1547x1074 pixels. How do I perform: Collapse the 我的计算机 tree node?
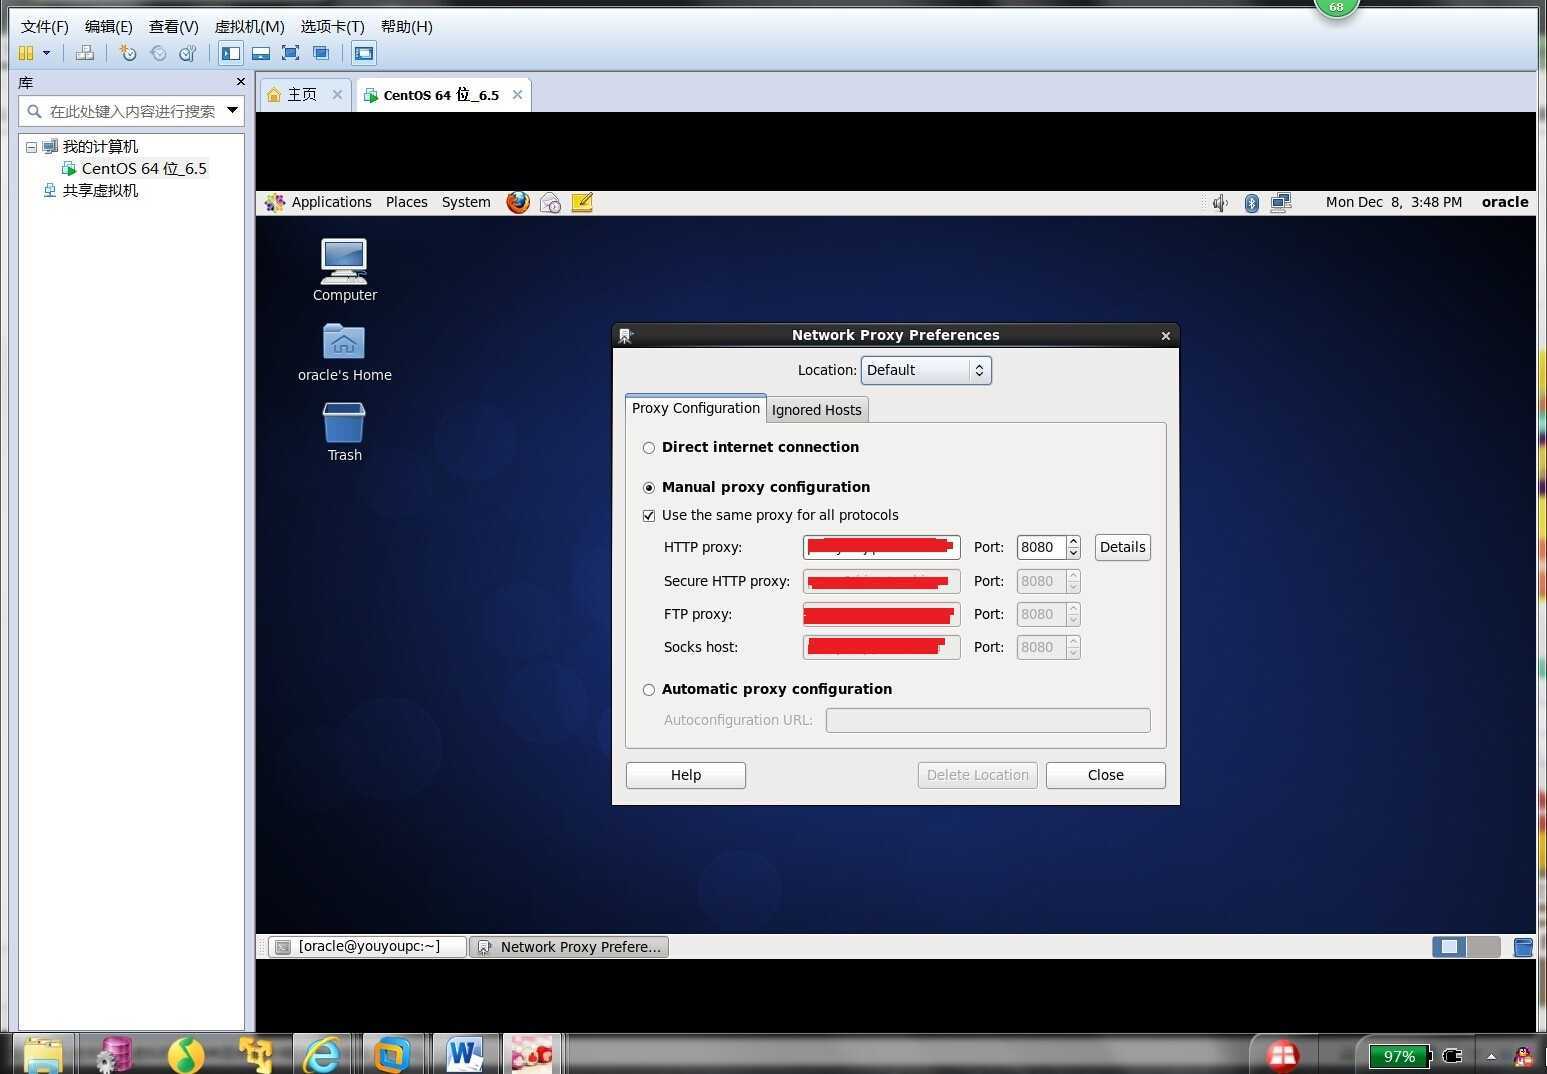pyautogui.click(x=31, y=147)
